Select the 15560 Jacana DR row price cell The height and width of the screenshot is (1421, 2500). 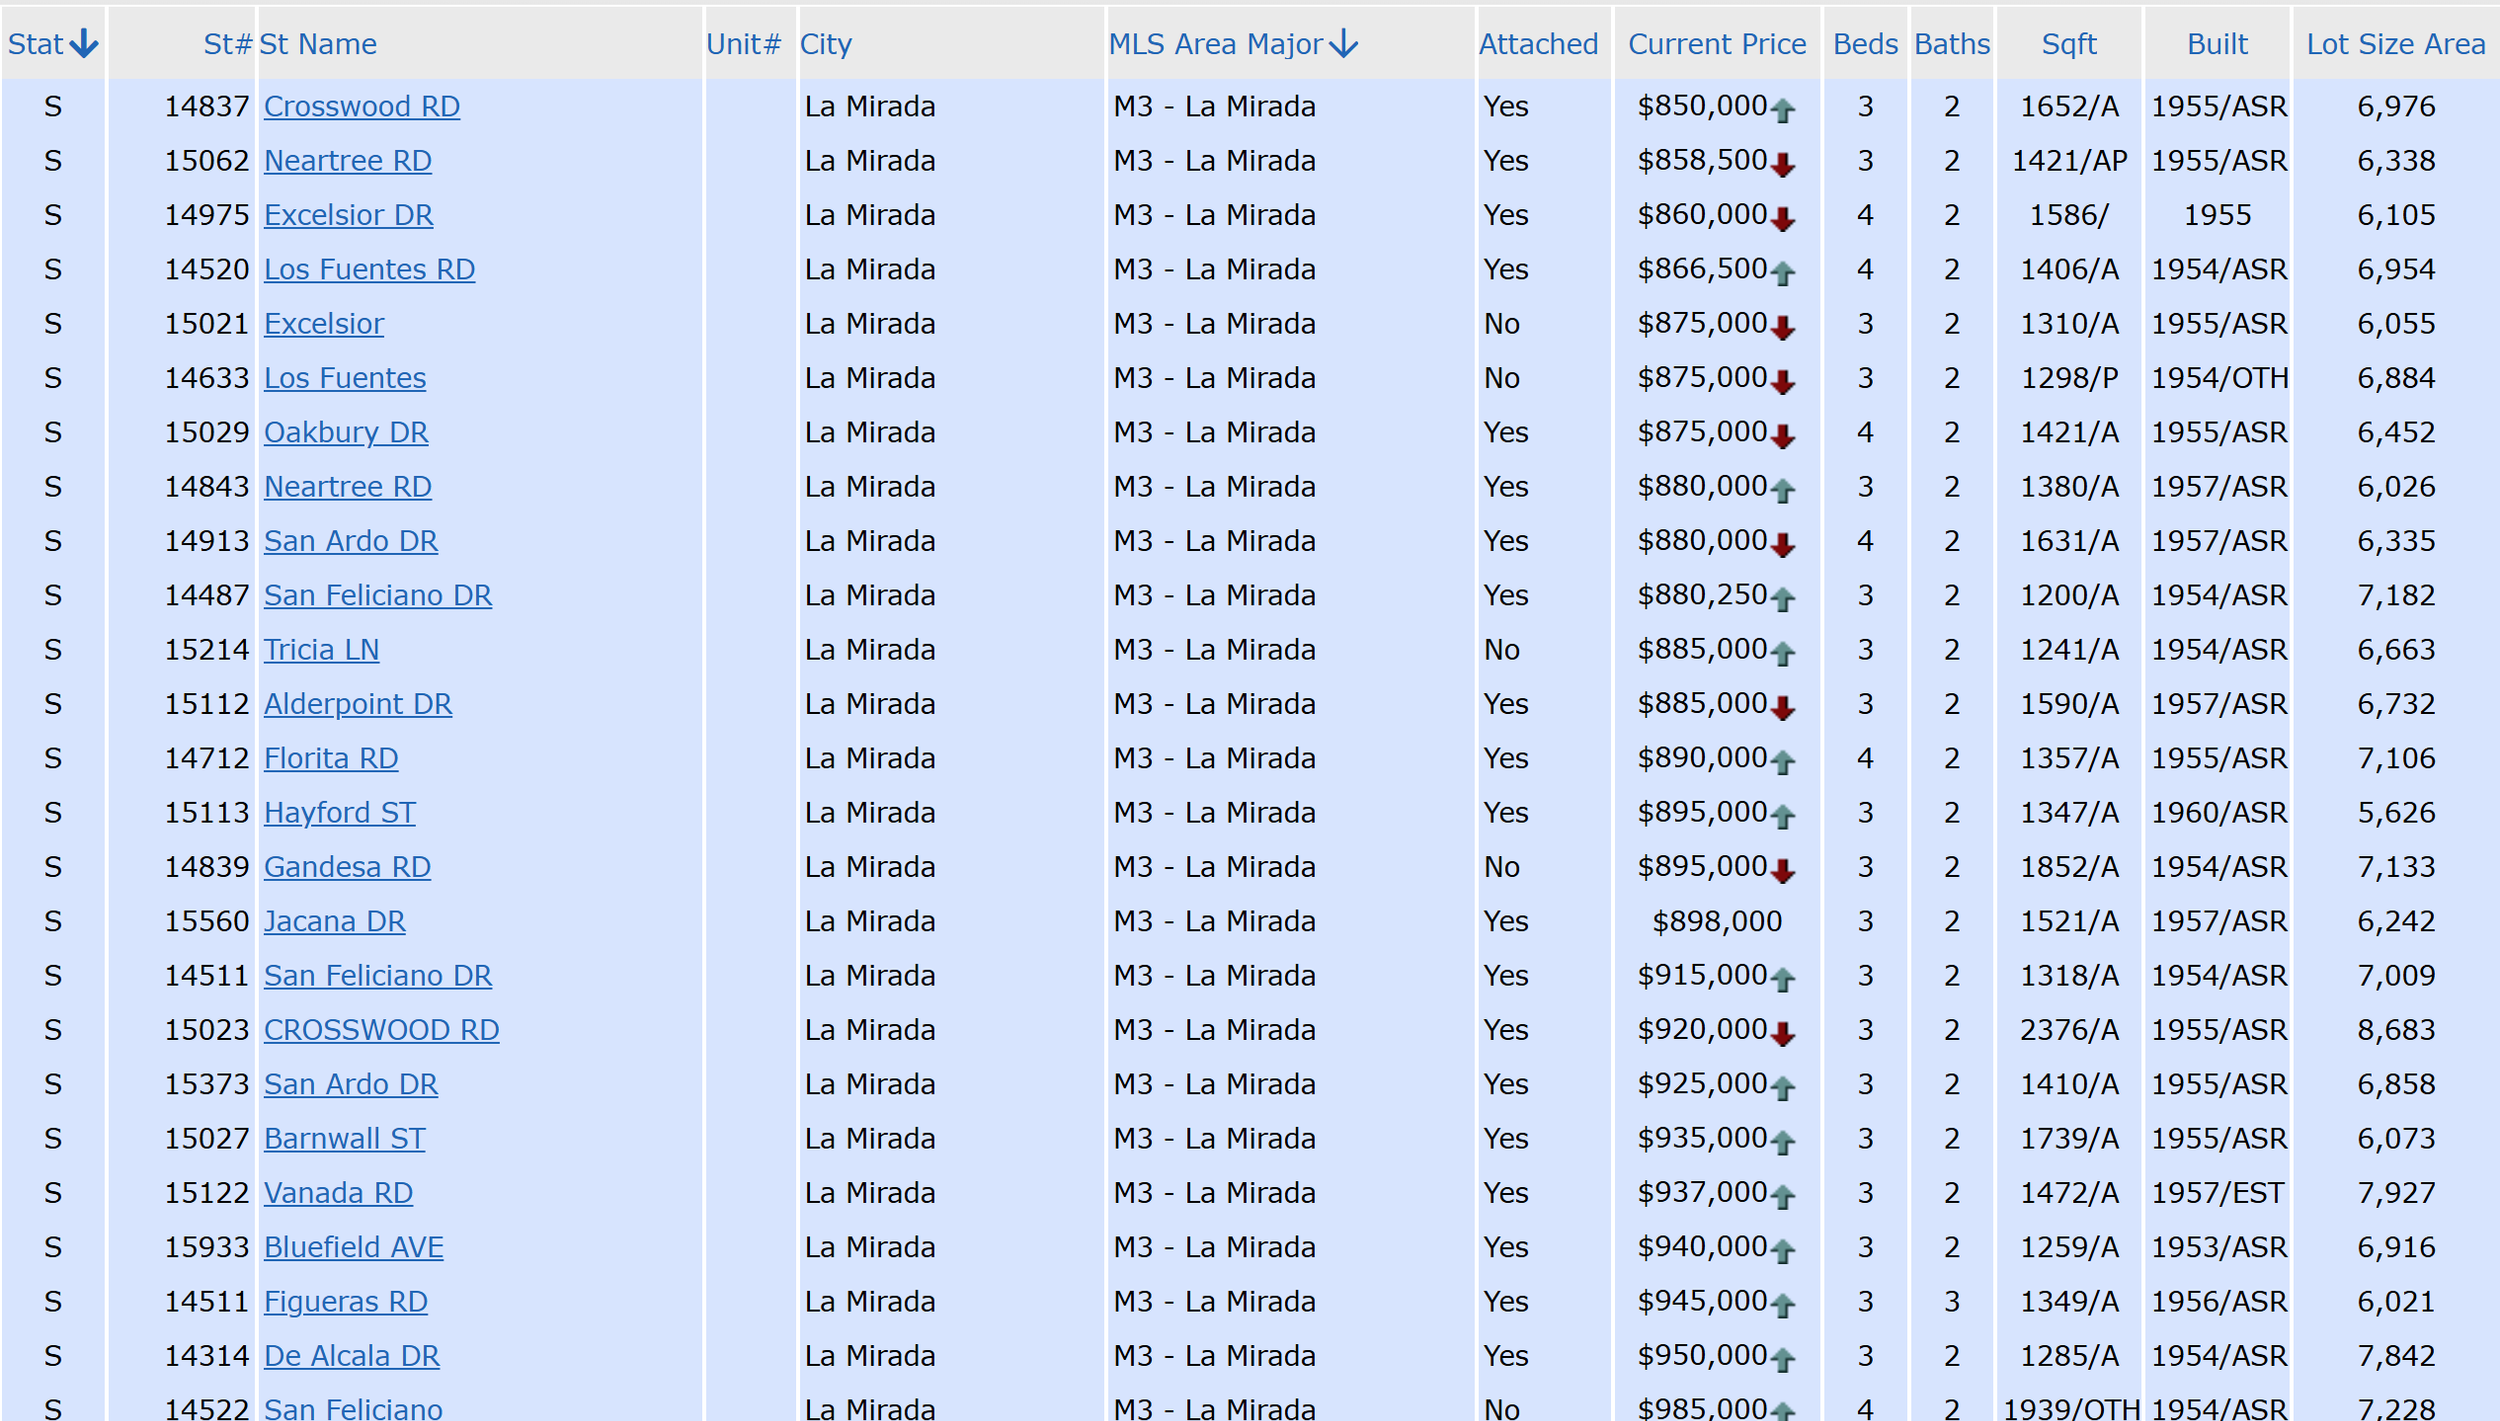(1716, 921)
